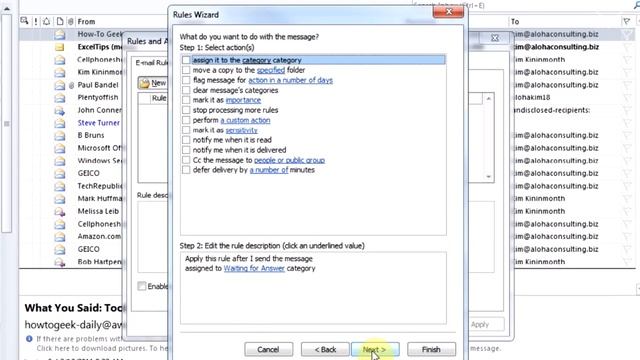Click the Cancel button in Rules Wizard
640x360 pixels.
point(269,349)
